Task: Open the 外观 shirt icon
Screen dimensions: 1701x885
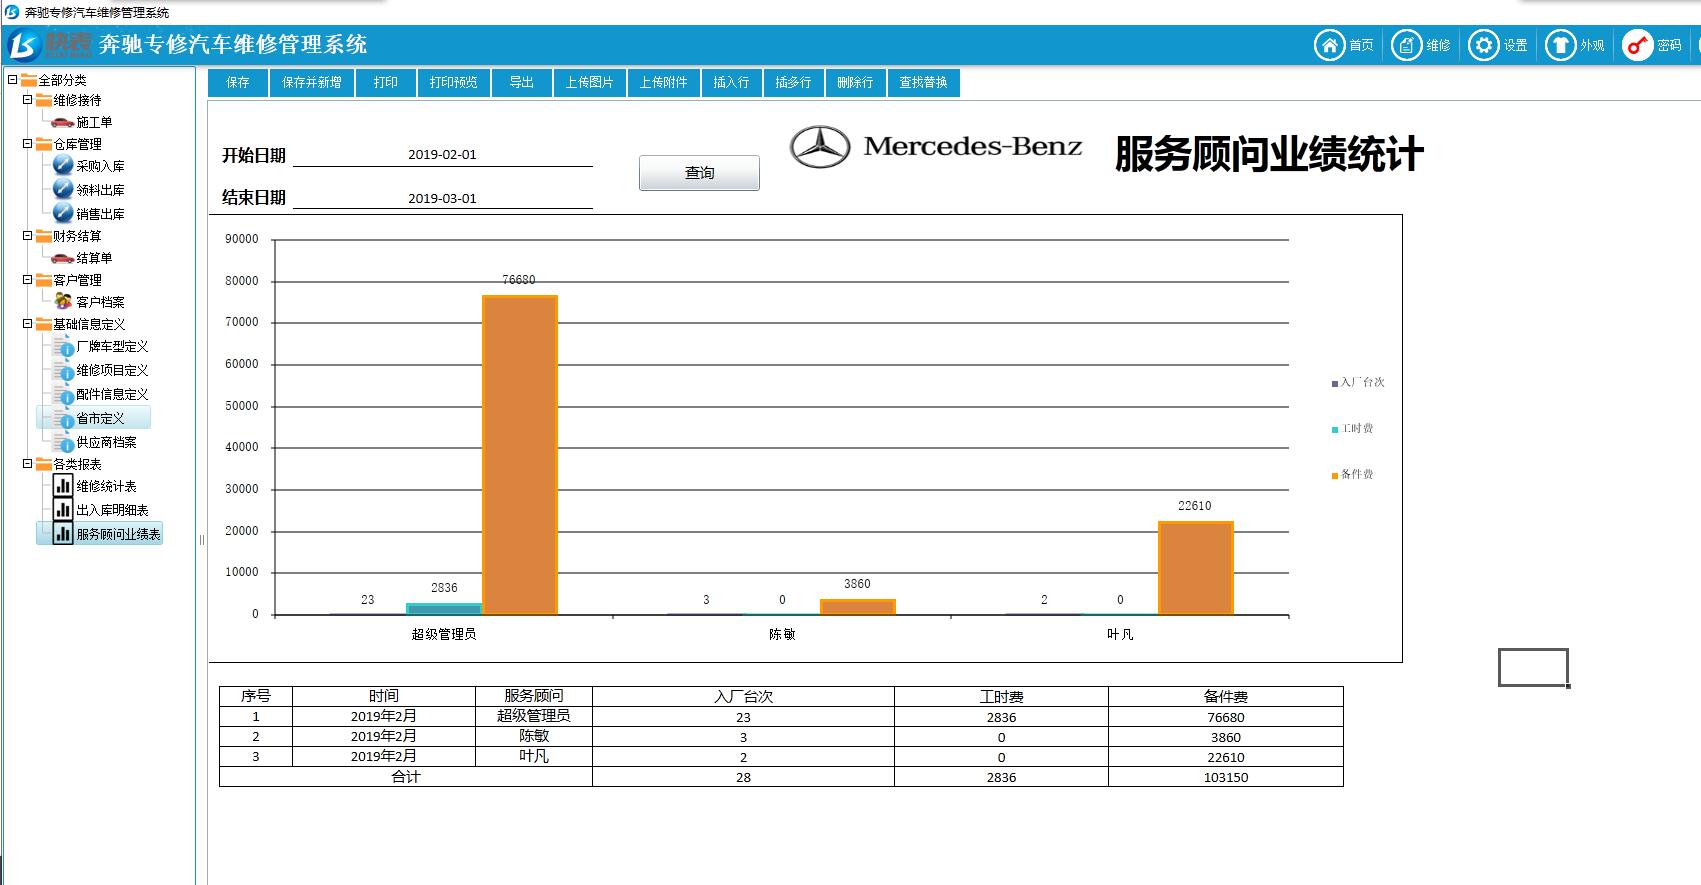Action: [1560, 45]
